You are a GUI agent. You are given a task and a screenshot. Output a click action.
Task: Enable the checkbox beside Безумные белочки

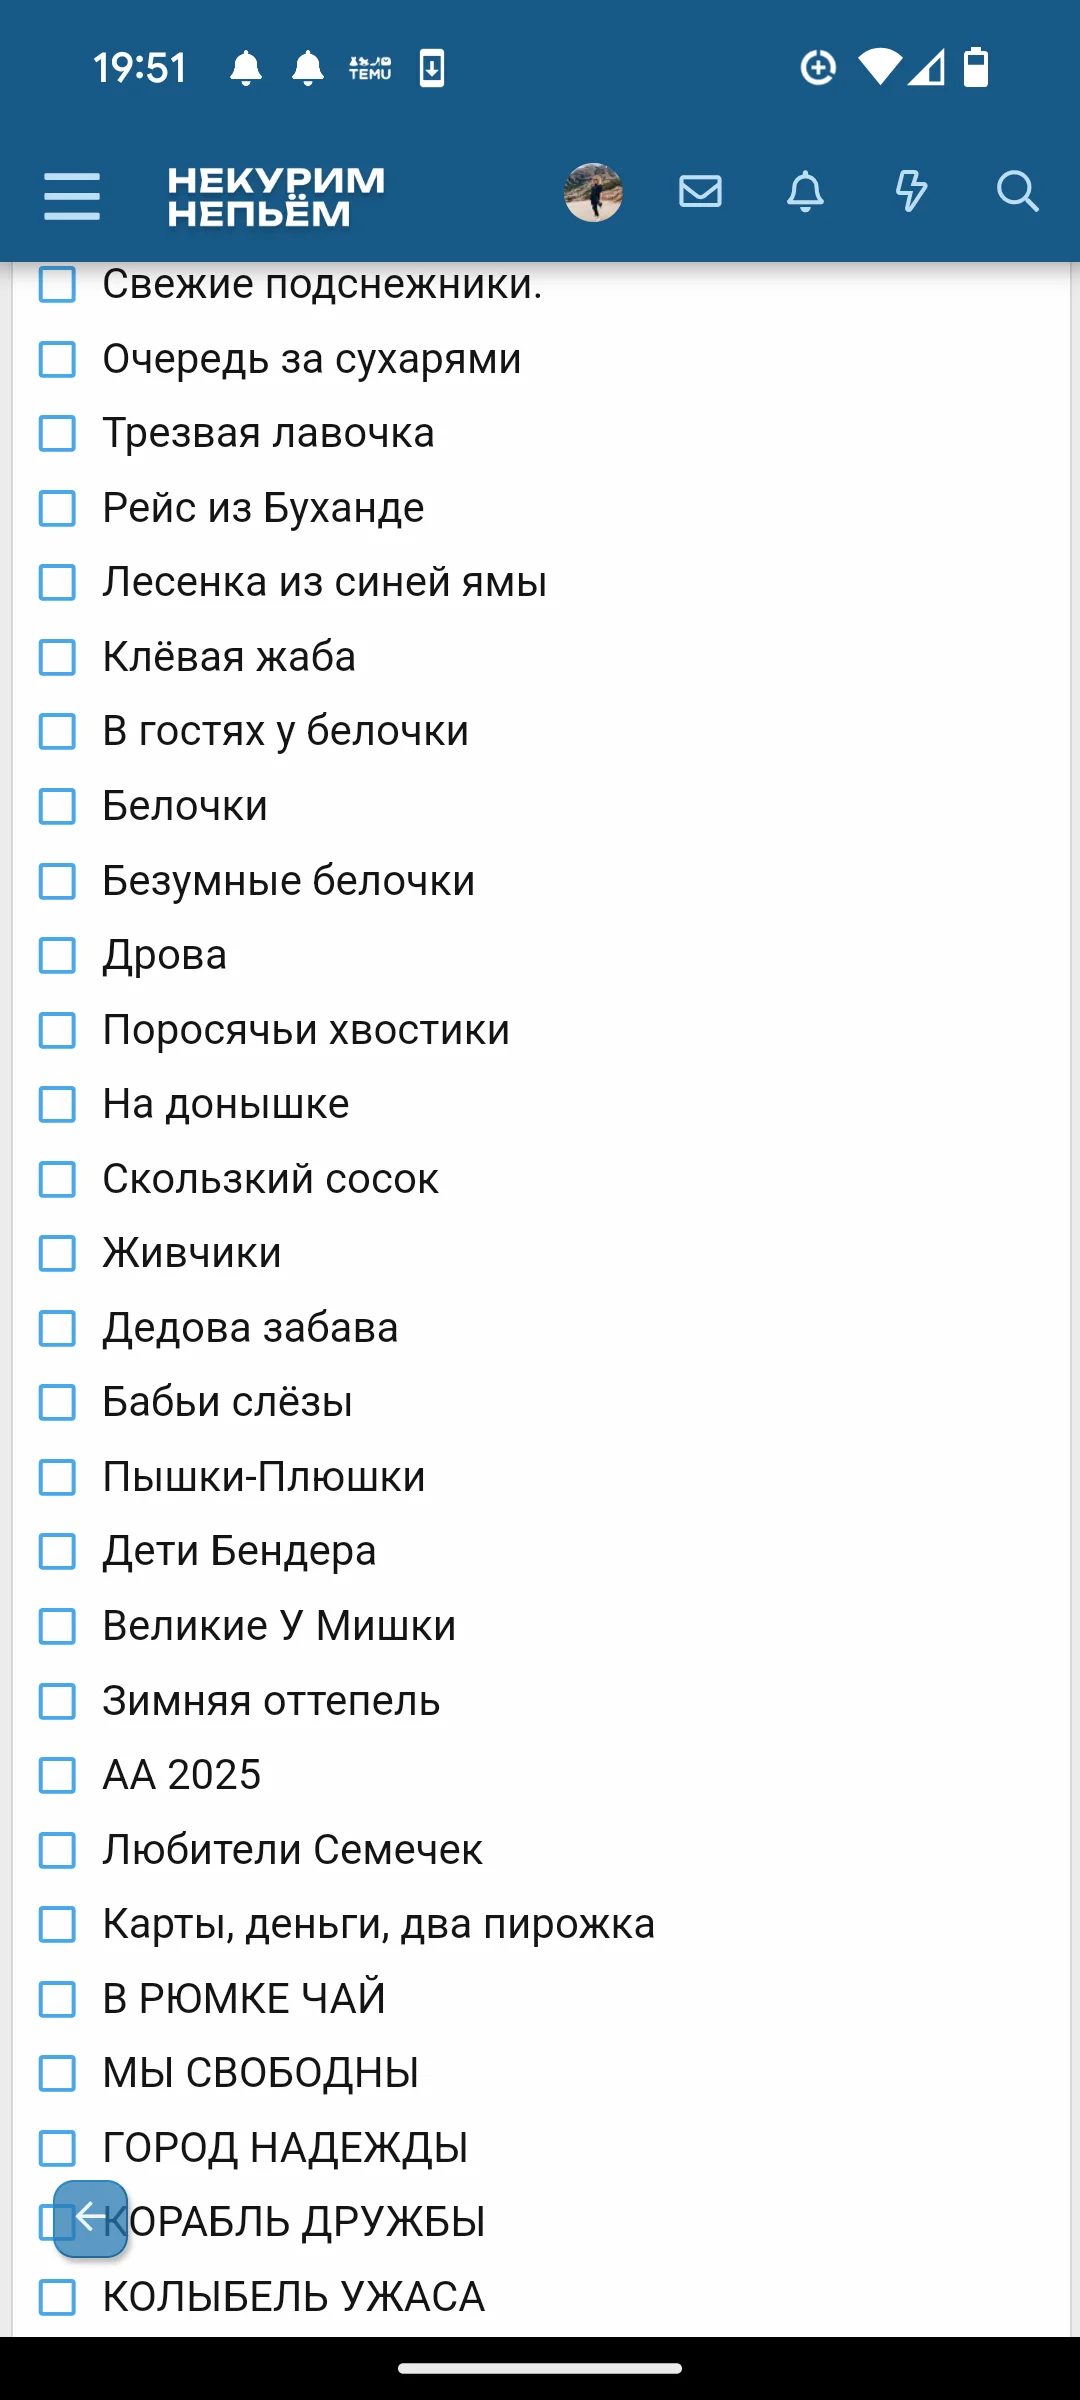coord(57,881)
